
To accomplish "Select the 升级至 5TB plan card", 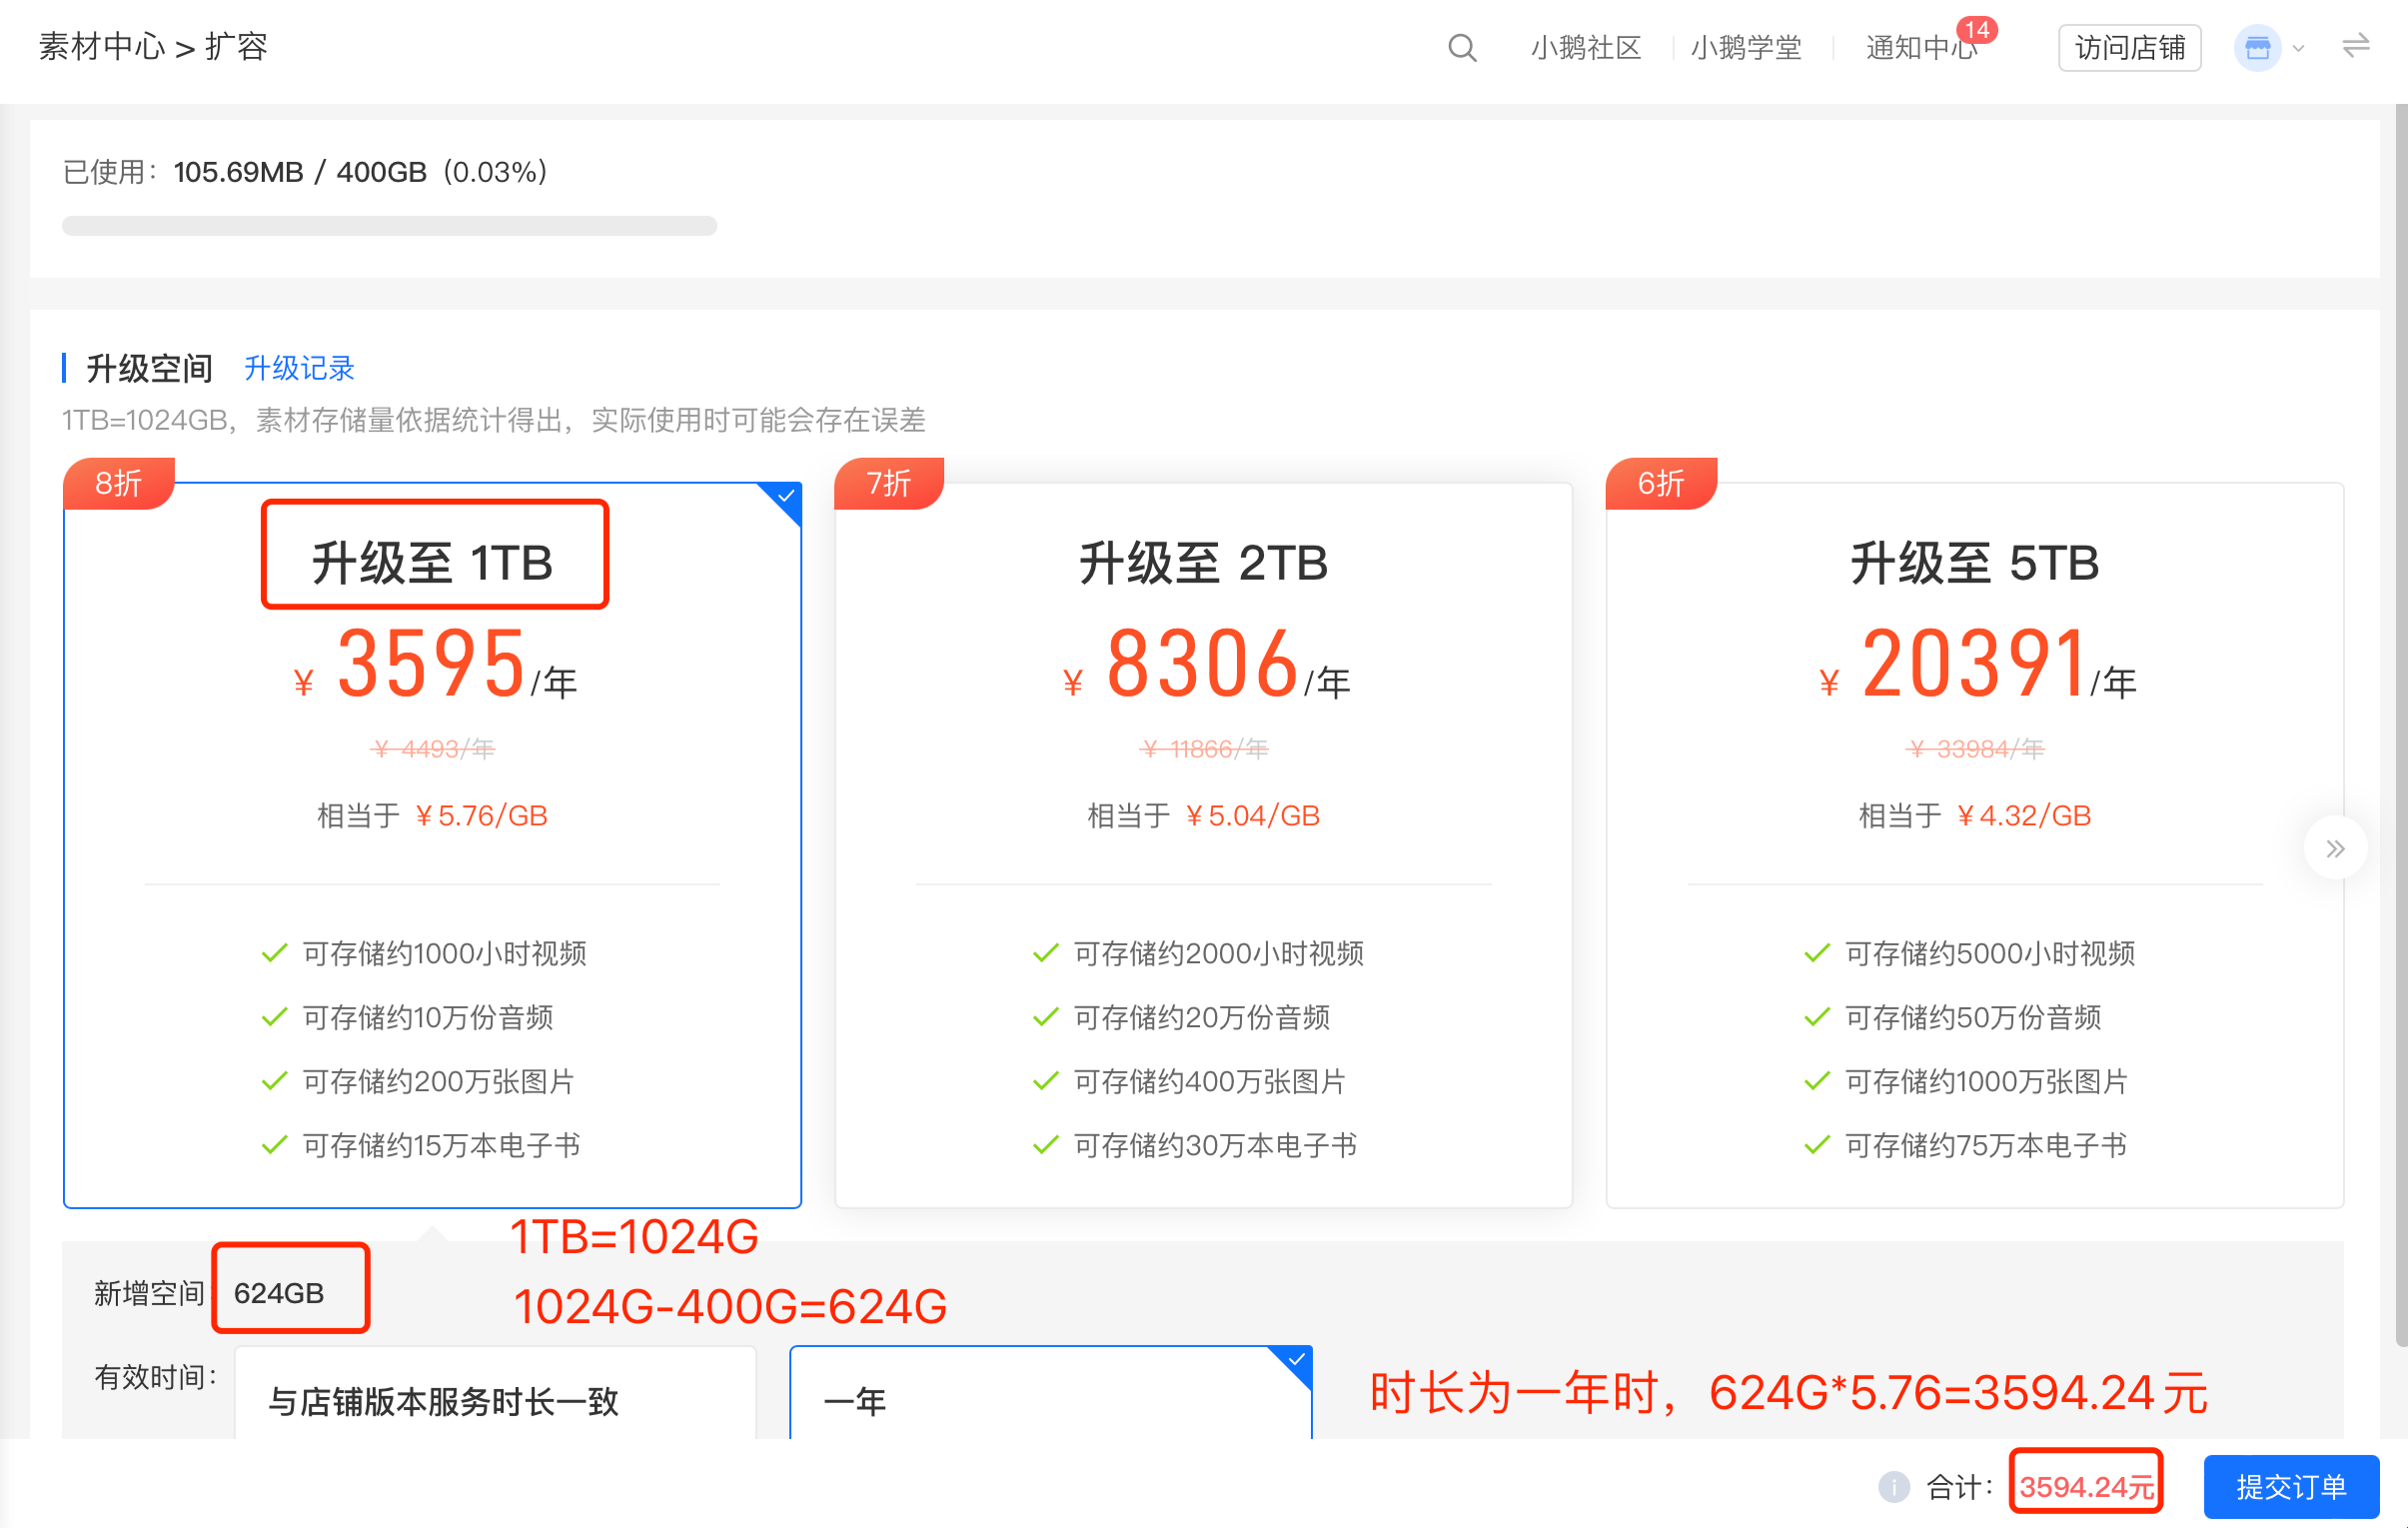I will pyautogui.click(x=1974, y=845).
